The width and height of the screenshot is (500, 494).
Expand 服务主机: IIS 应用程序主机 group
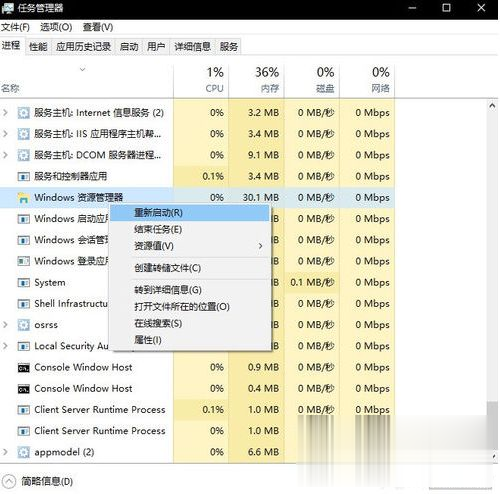(5, 134)
